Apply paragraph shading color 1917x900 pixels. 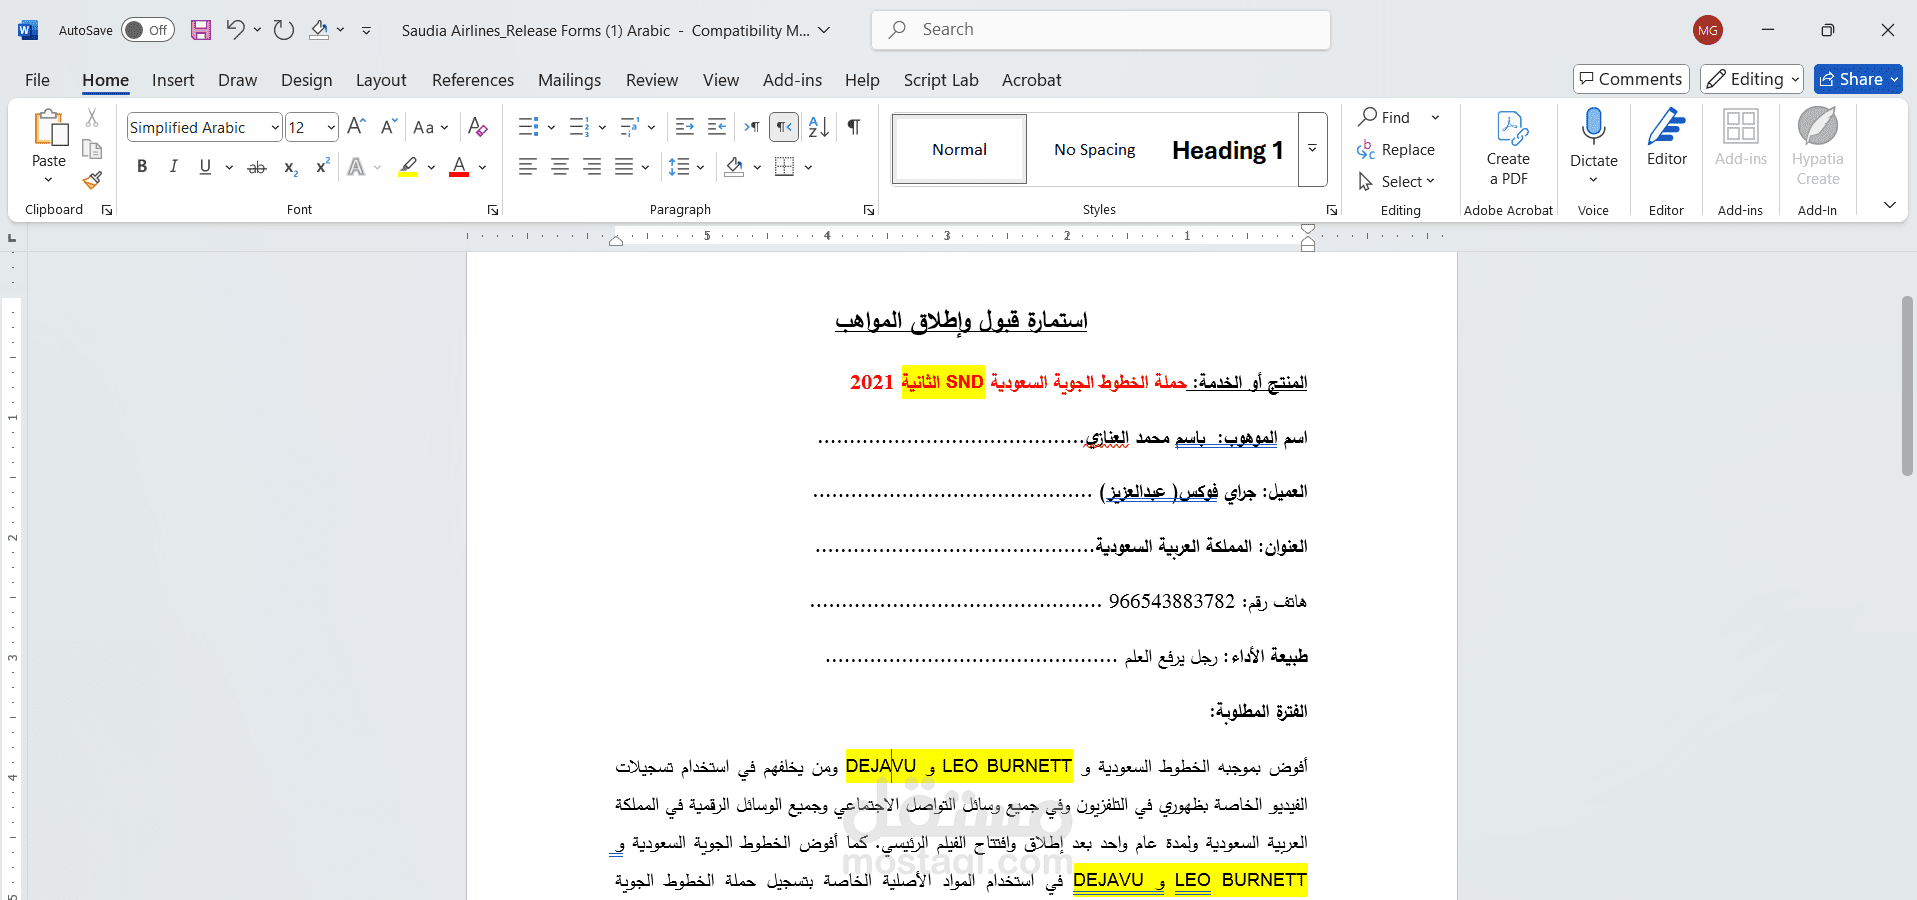734,167
